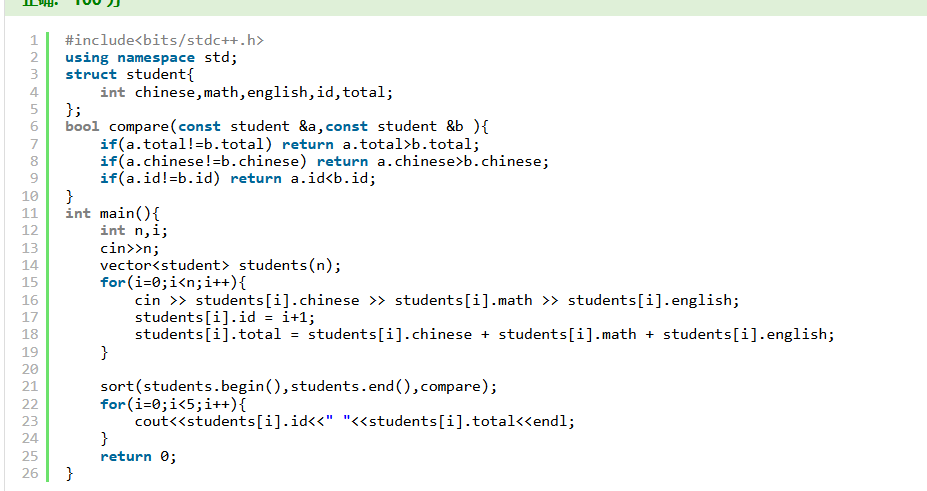Click the #include<bits/stdc++.h> line

[164, 40]
